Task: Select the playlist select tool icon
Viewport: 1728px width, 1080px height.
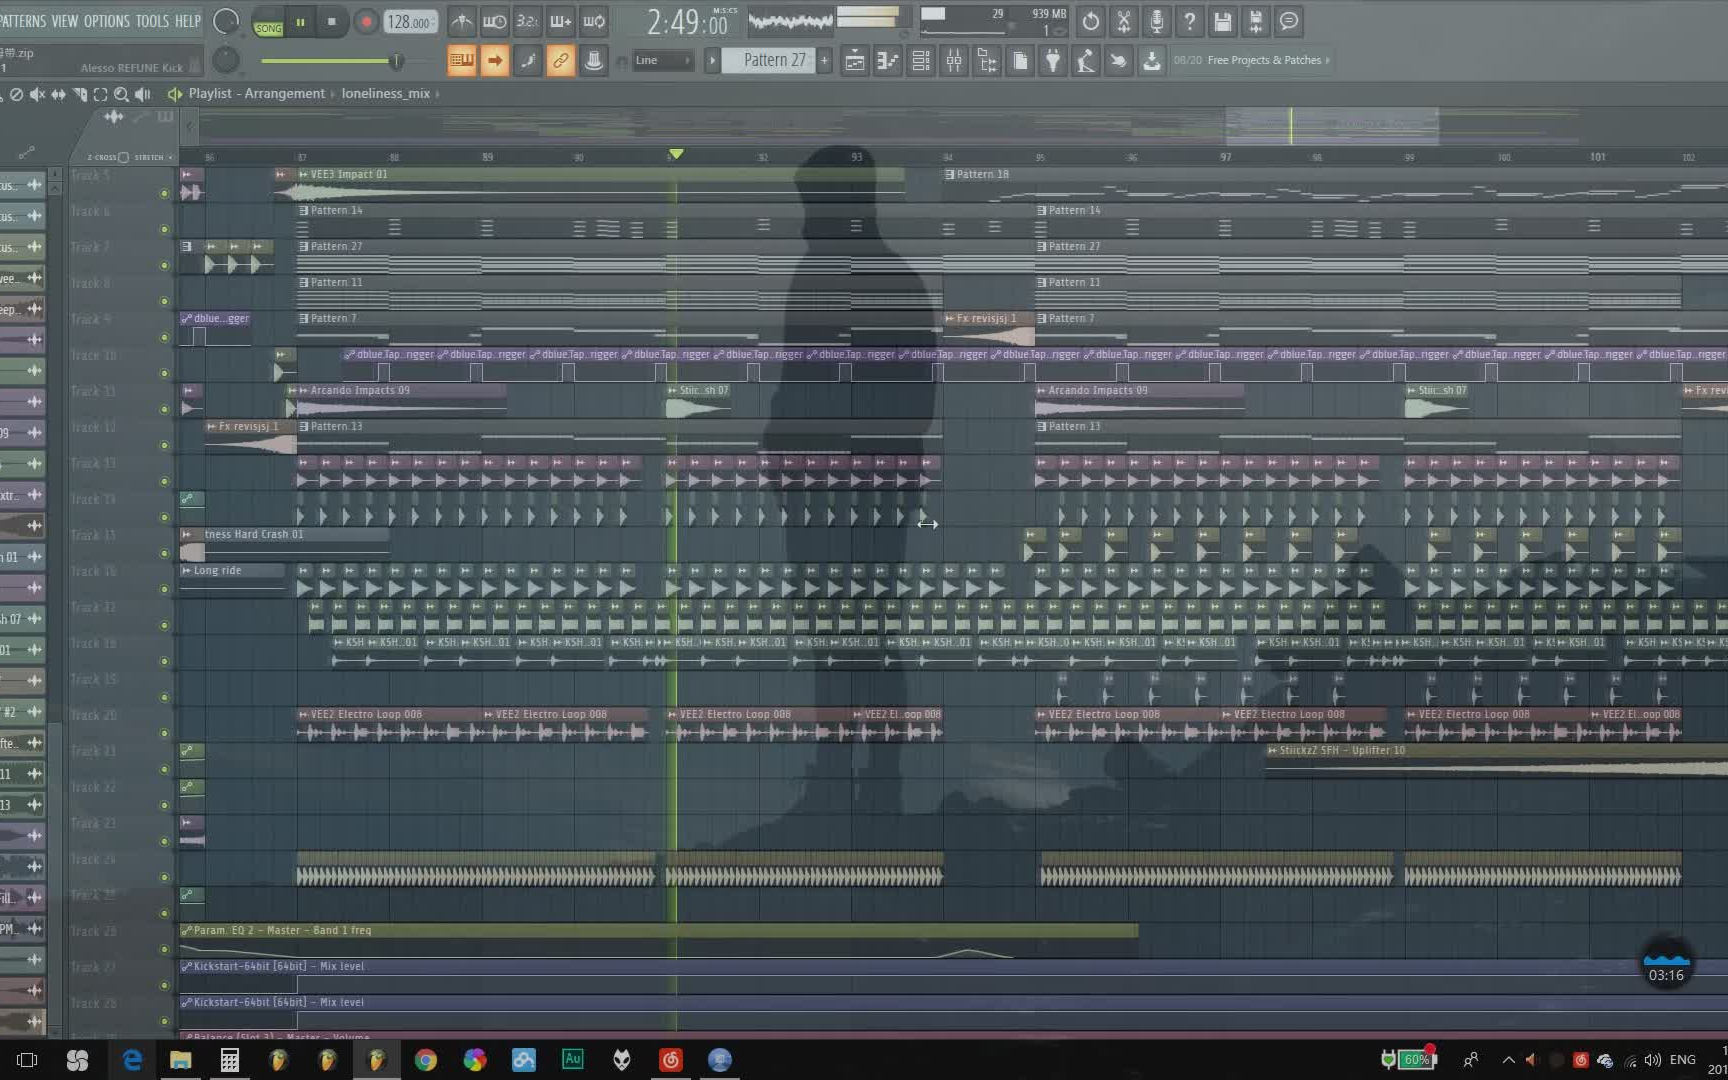Action: pos(100,94)
